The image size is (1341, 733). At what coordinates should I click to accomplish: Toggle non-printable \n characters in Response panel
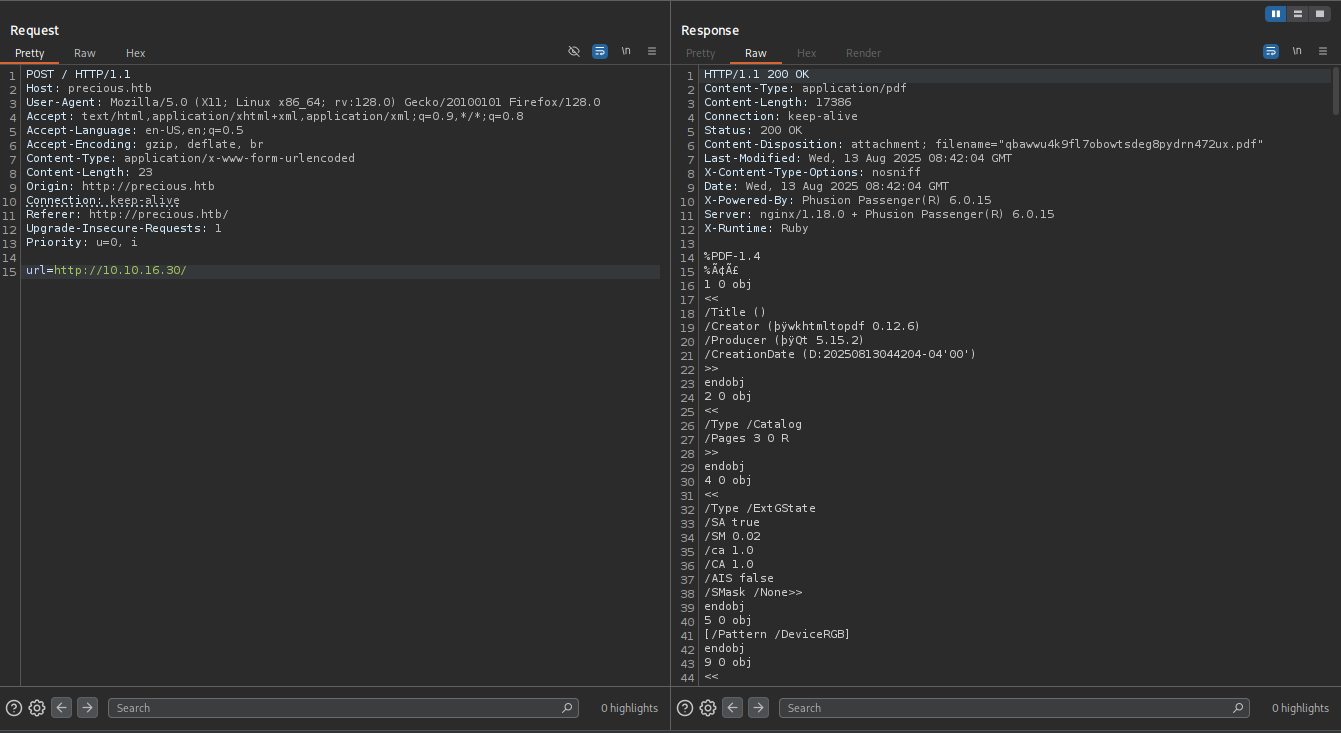[1297, 51]
